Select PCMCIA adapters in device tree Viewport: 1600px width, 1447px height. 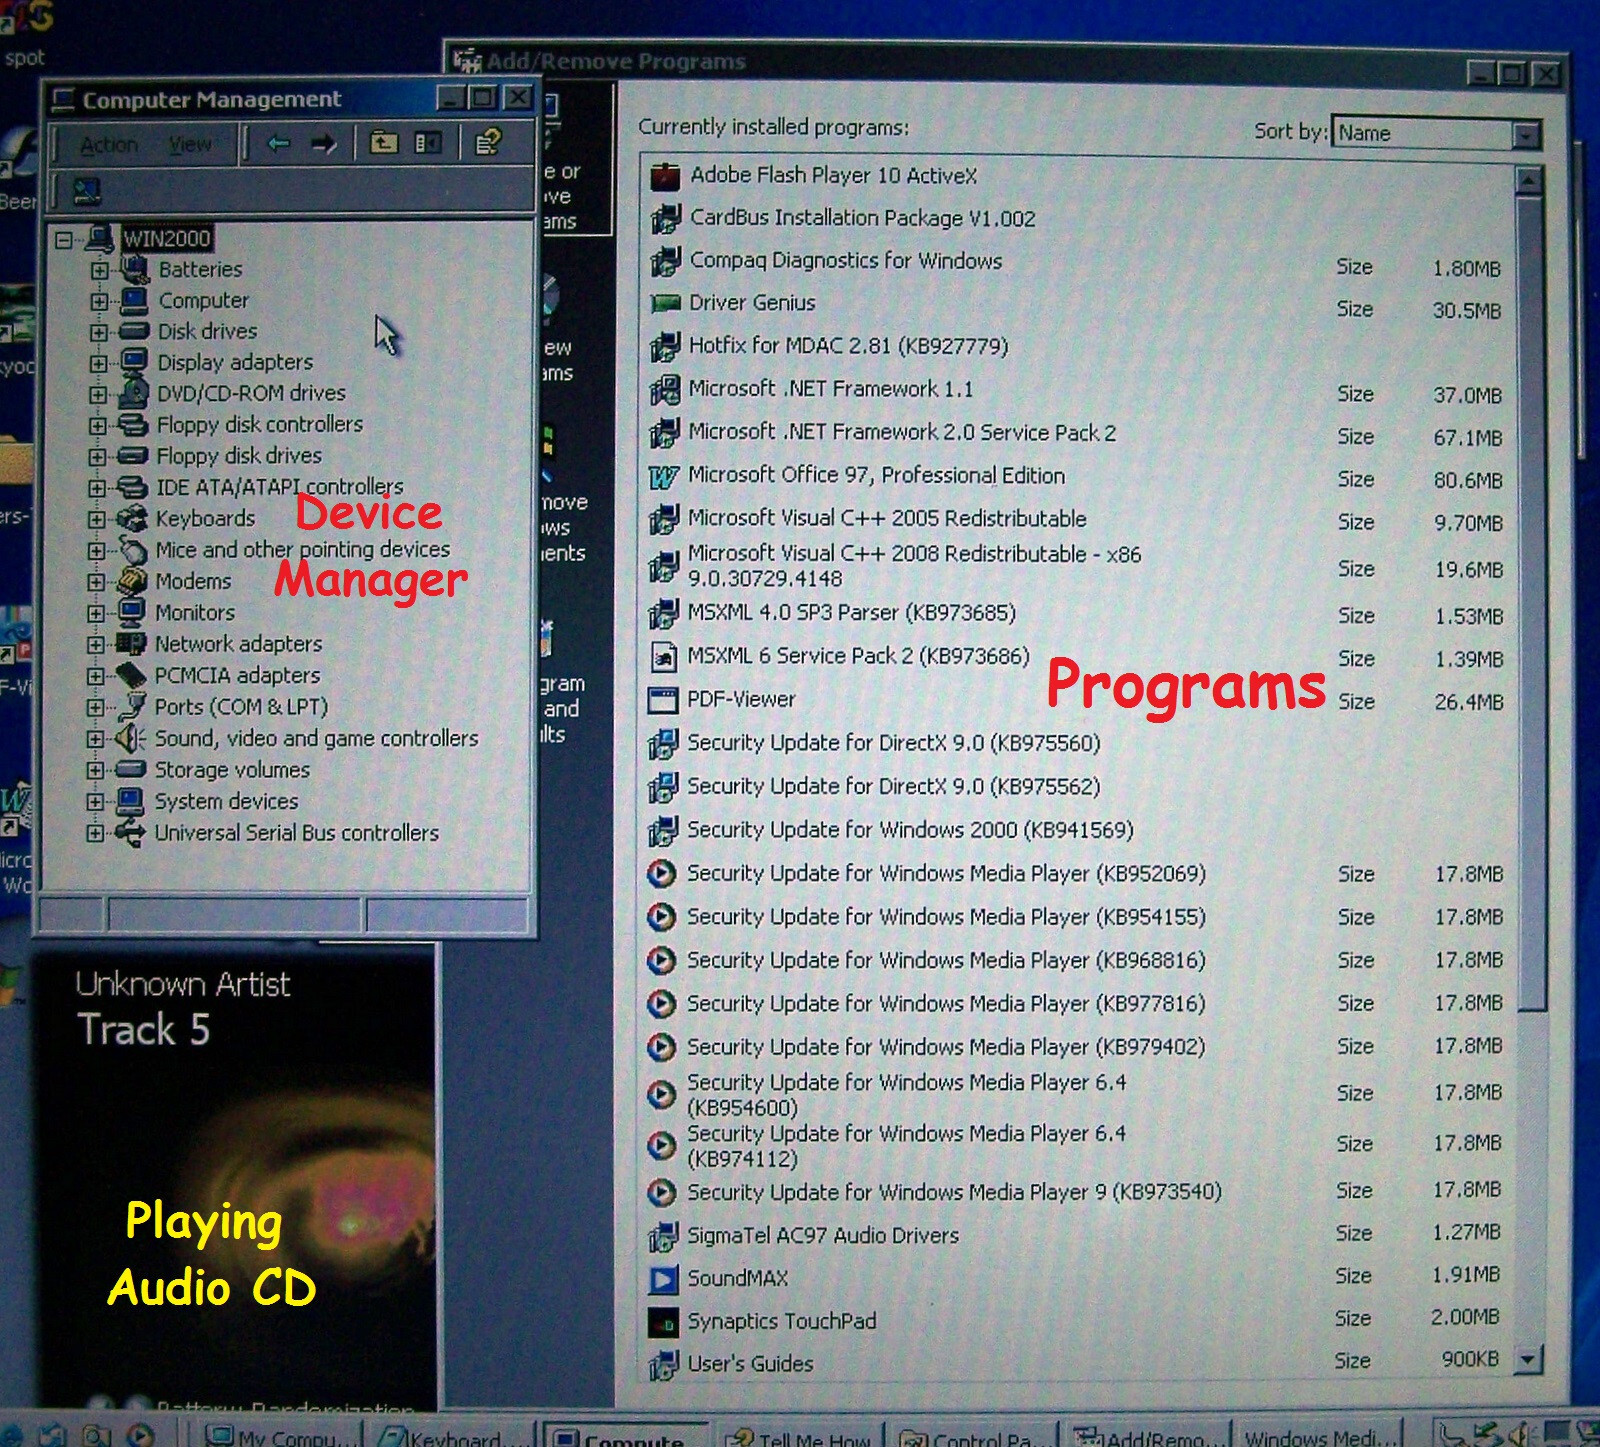point(237,676)
